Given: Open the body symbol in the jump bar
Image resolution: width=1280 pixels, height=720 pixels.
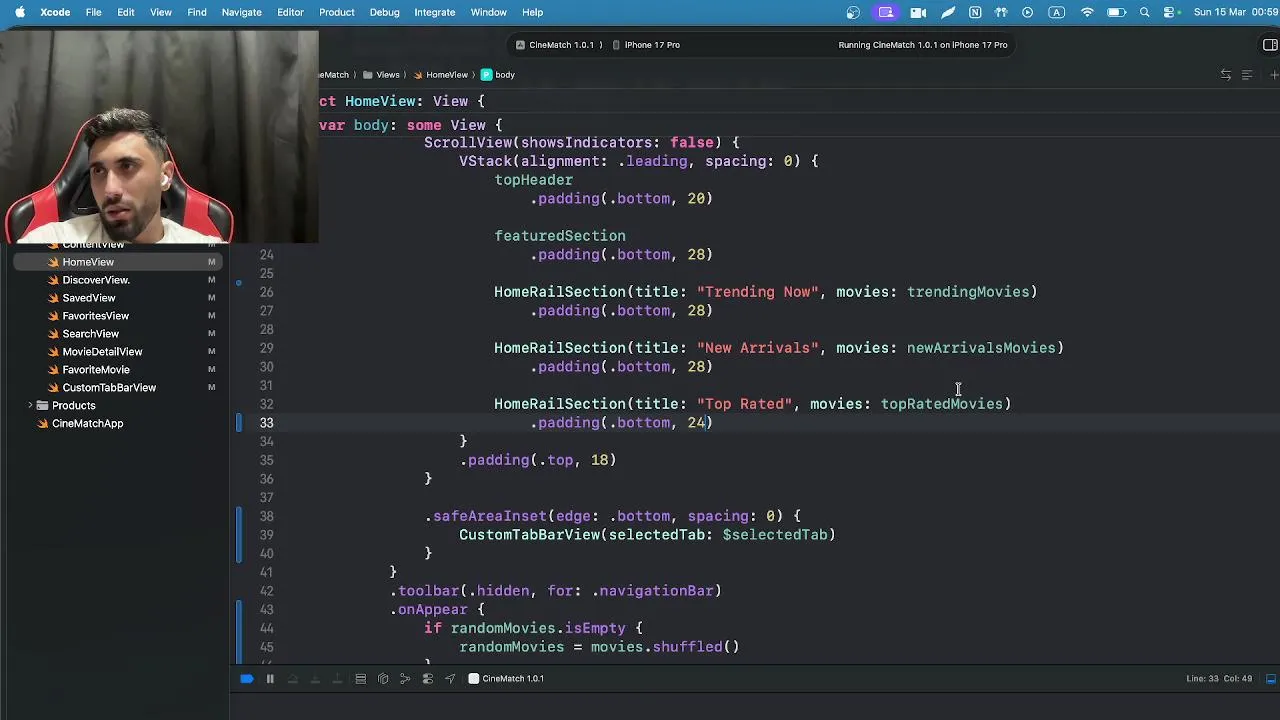Looking at the screenshot, I should point(498,75).
